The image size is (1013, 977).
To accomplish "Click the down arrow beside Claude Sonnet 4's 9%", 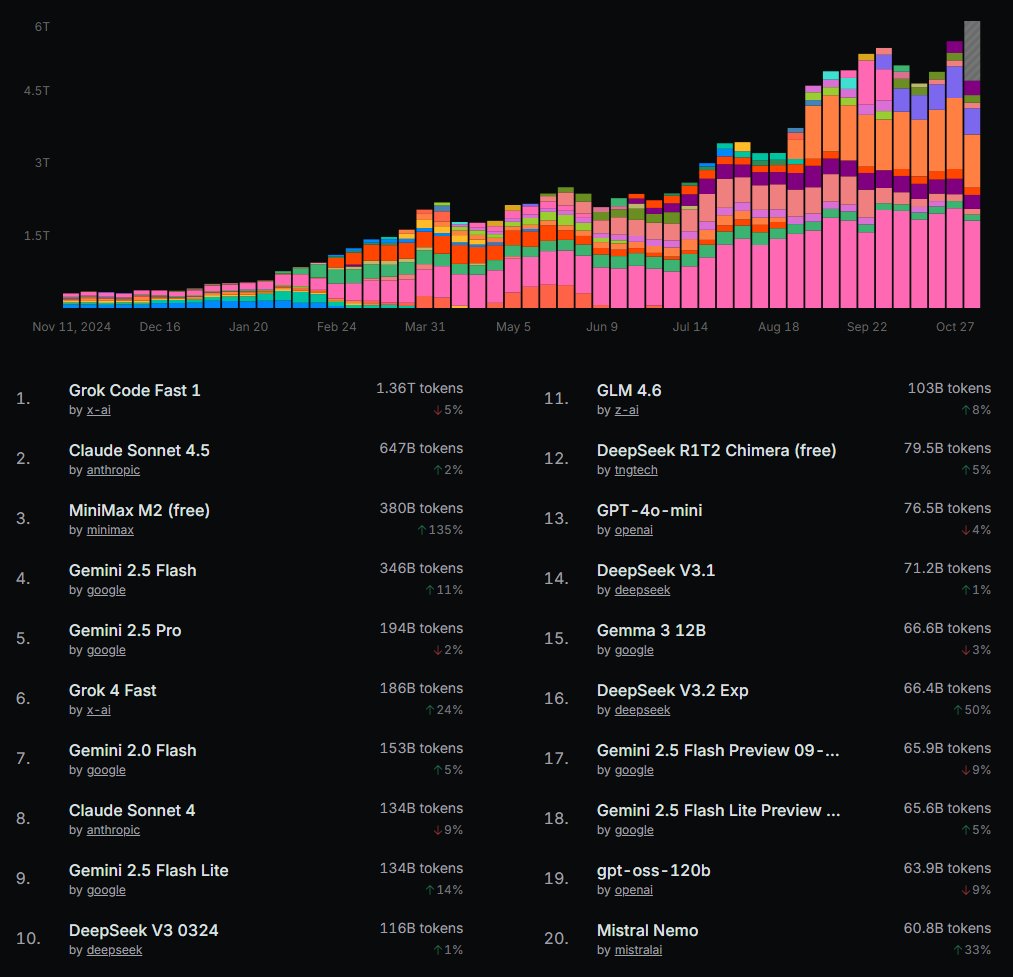I will coord(438,830).
